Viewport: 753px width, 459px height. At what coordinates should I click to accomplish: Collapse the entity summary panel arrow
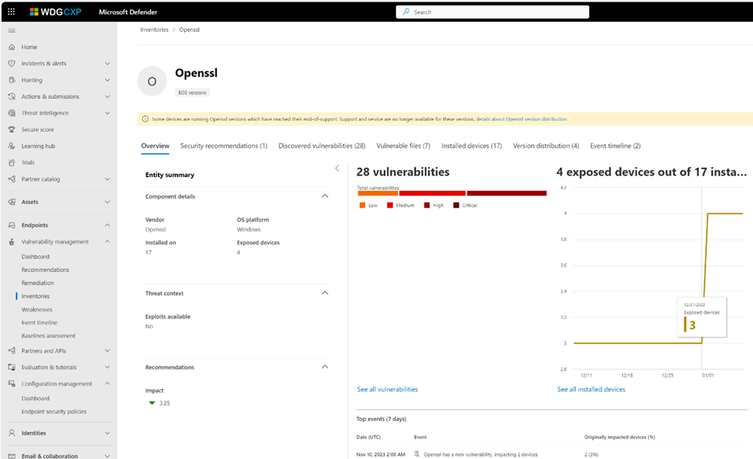337,168
